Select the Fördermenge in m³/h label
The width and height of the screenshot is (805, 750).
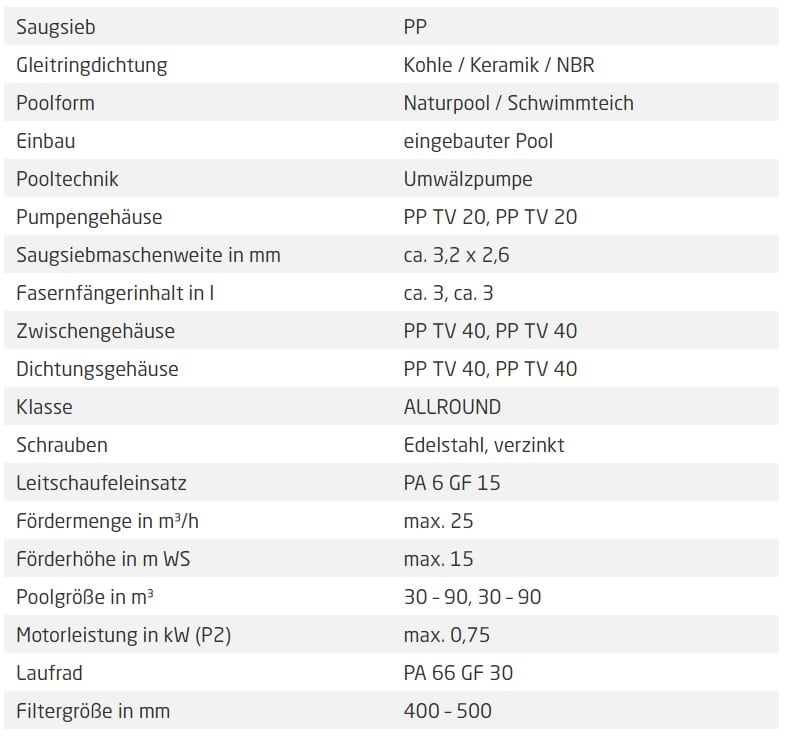[107, 521]
